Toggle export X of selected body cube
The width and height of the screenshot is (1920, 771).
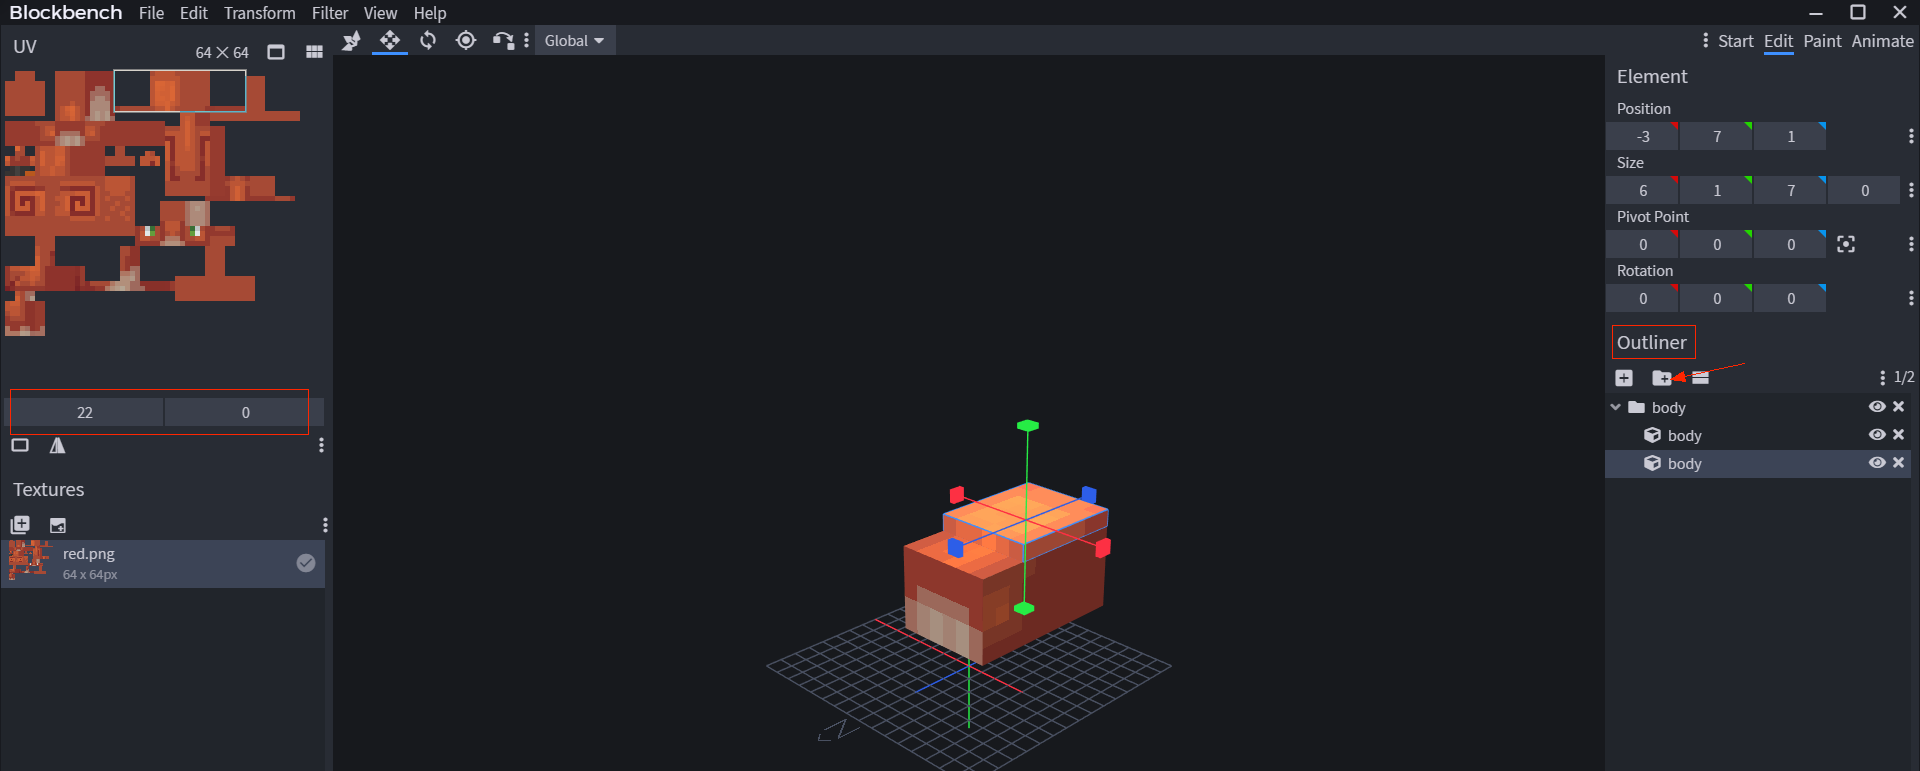pos(1899,463)
